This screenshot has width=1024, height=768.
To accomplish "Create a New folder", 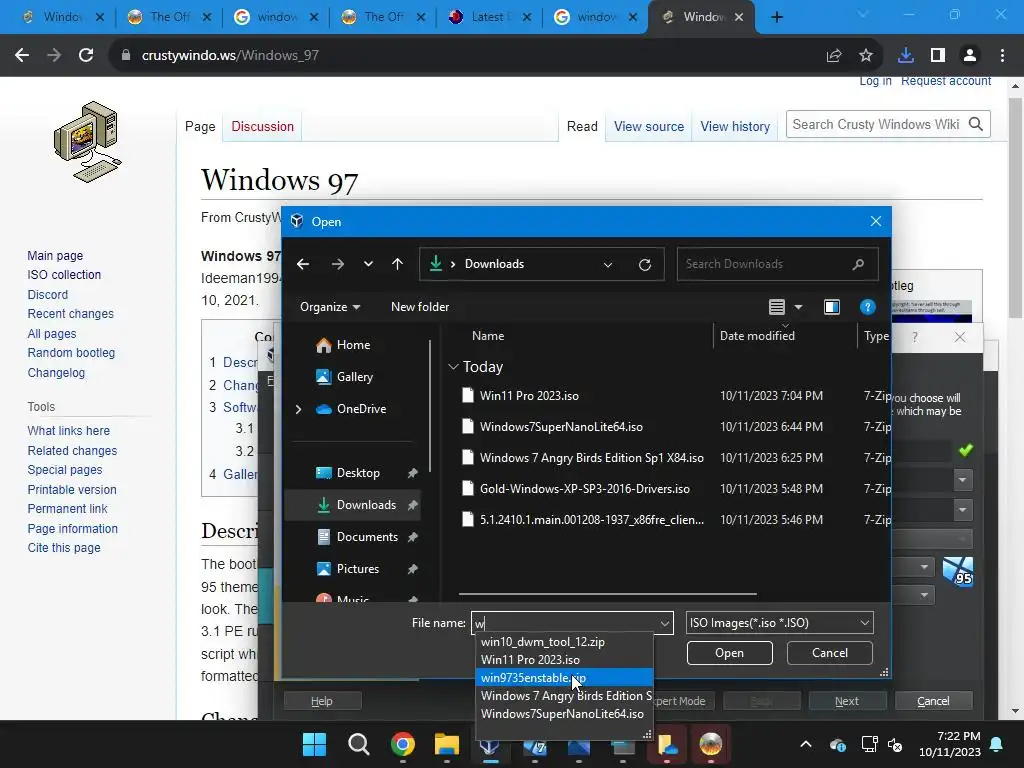I will tap(420, 307).
